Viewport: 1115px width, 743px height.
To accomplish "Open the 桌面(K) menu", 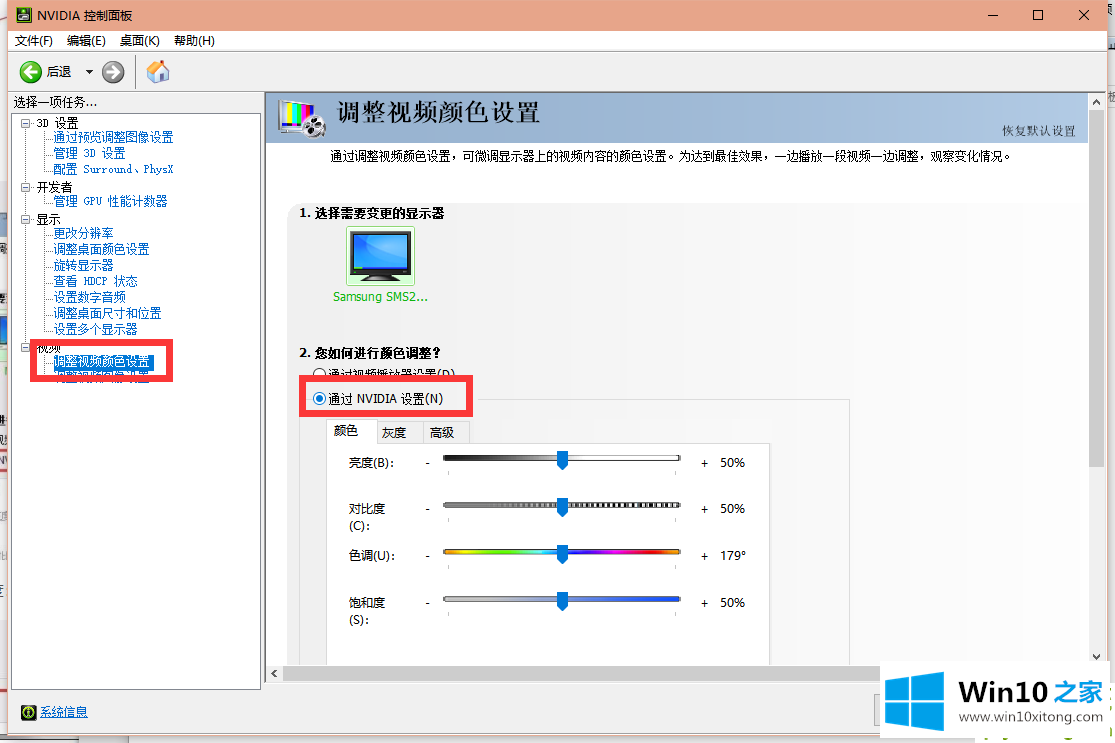I will click(139, 41).
